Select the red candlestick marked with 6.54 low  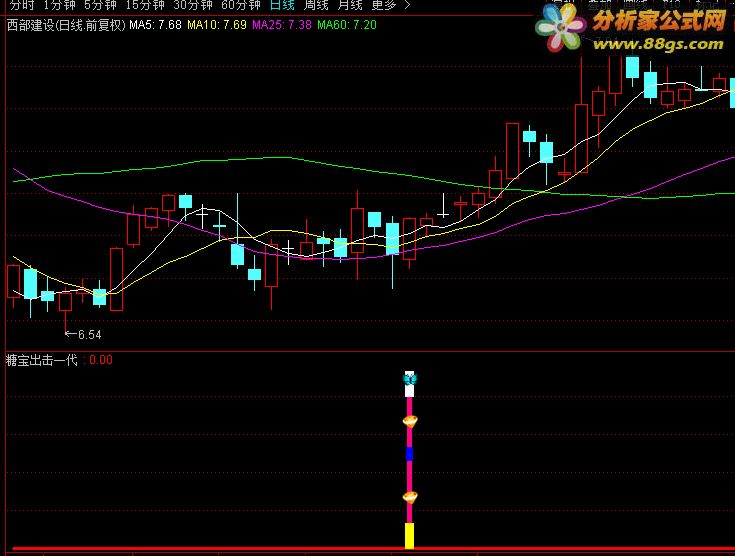coord(65,302)
